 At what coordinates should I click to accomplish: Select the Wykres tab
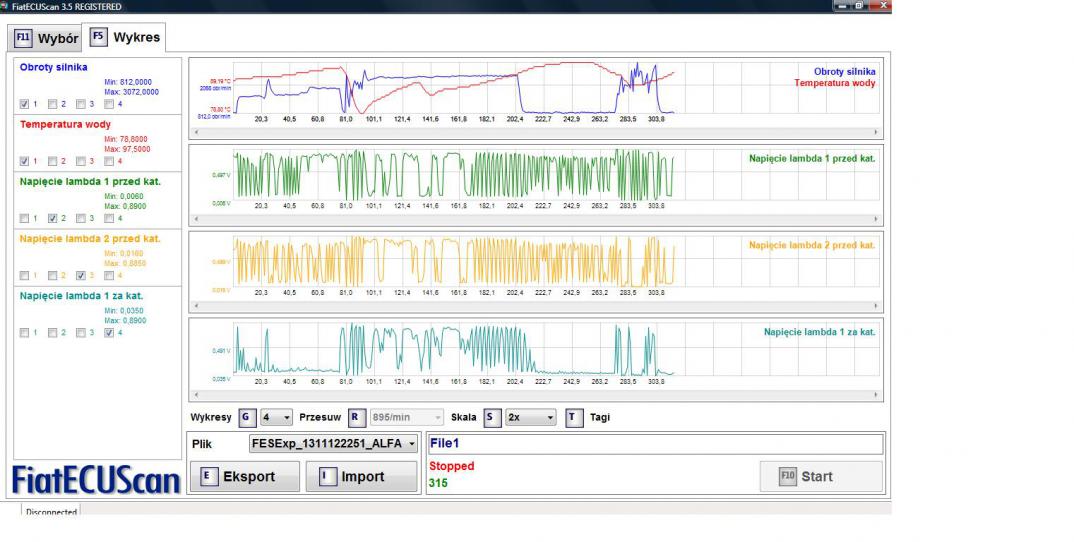pyautogui.click(x=126, y=37)
